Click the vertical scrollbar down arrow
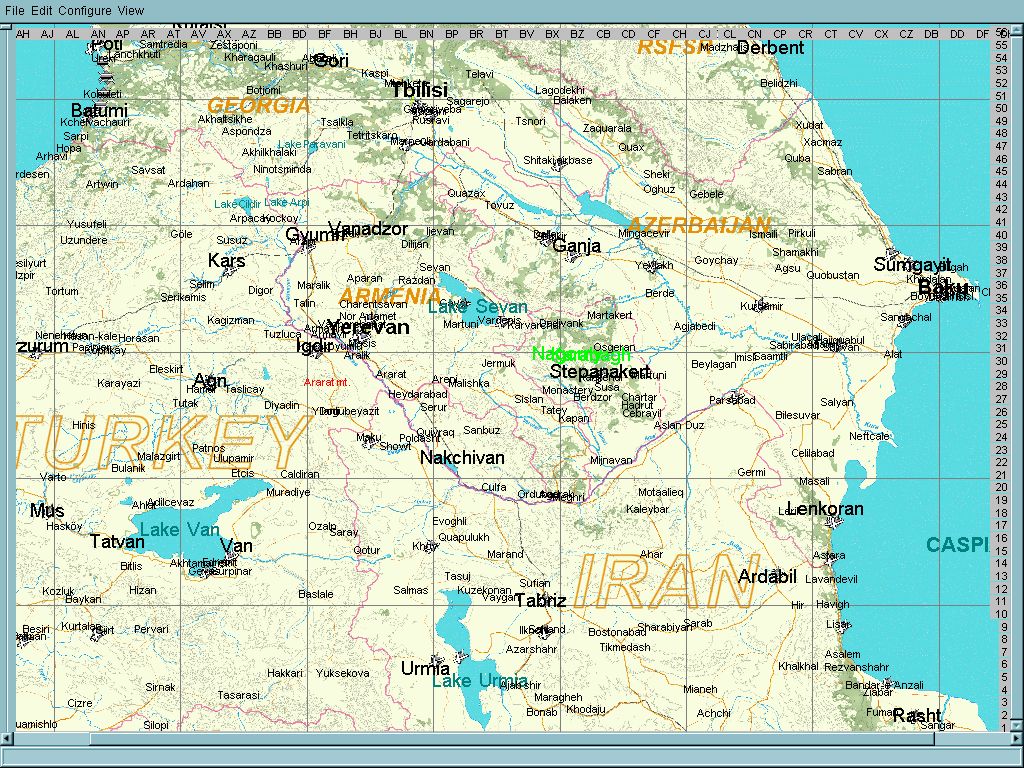This screenshot has height=768, width=1024. (1017, 726)
